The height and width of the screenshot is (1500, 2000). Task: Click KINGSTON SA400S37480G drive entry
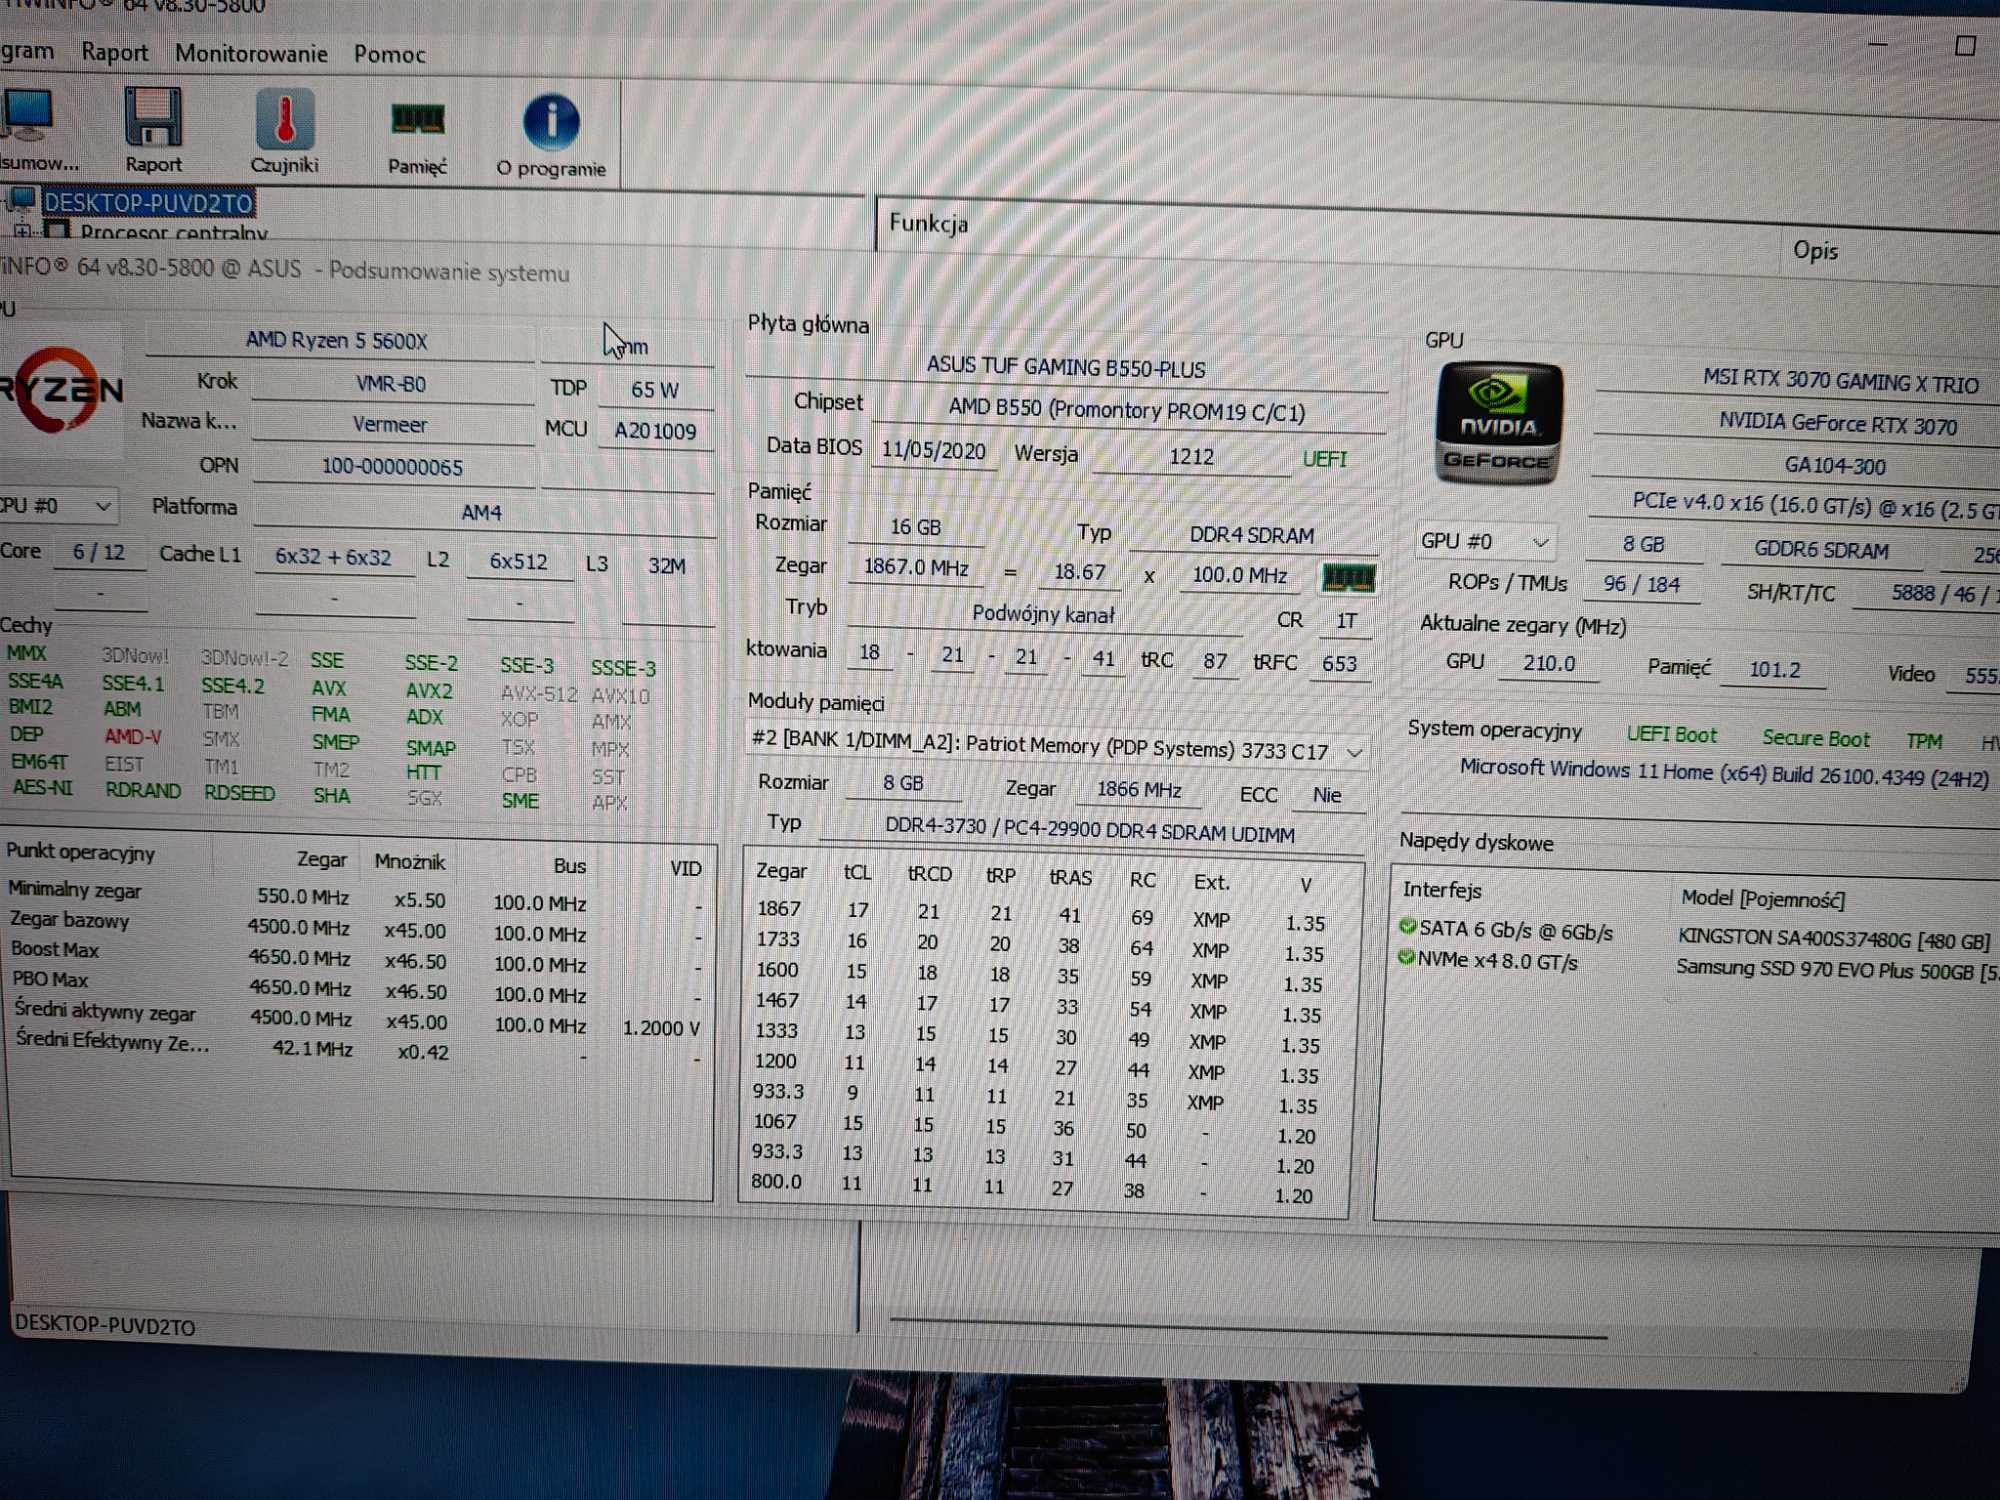tap(1834, 940)
